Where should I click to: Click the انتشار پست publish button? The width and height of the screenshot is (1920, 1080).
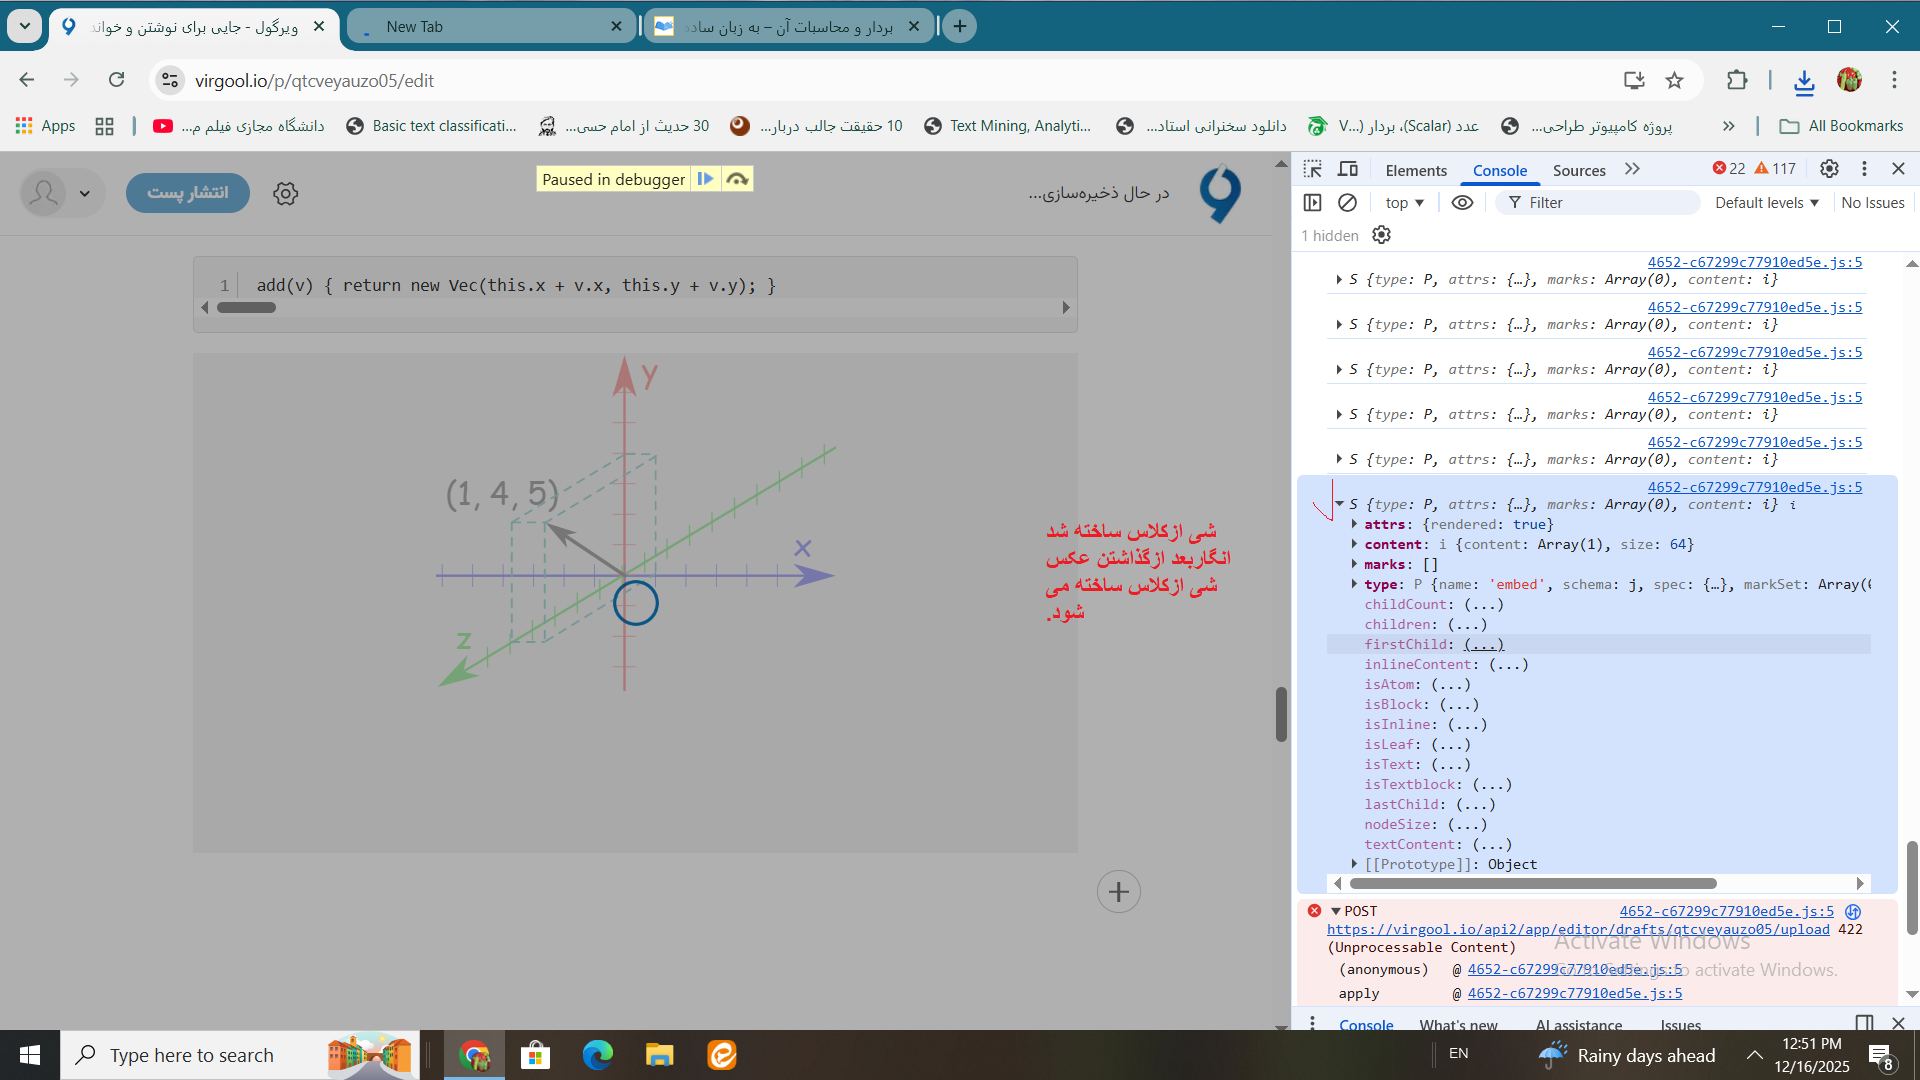point(188,193)
